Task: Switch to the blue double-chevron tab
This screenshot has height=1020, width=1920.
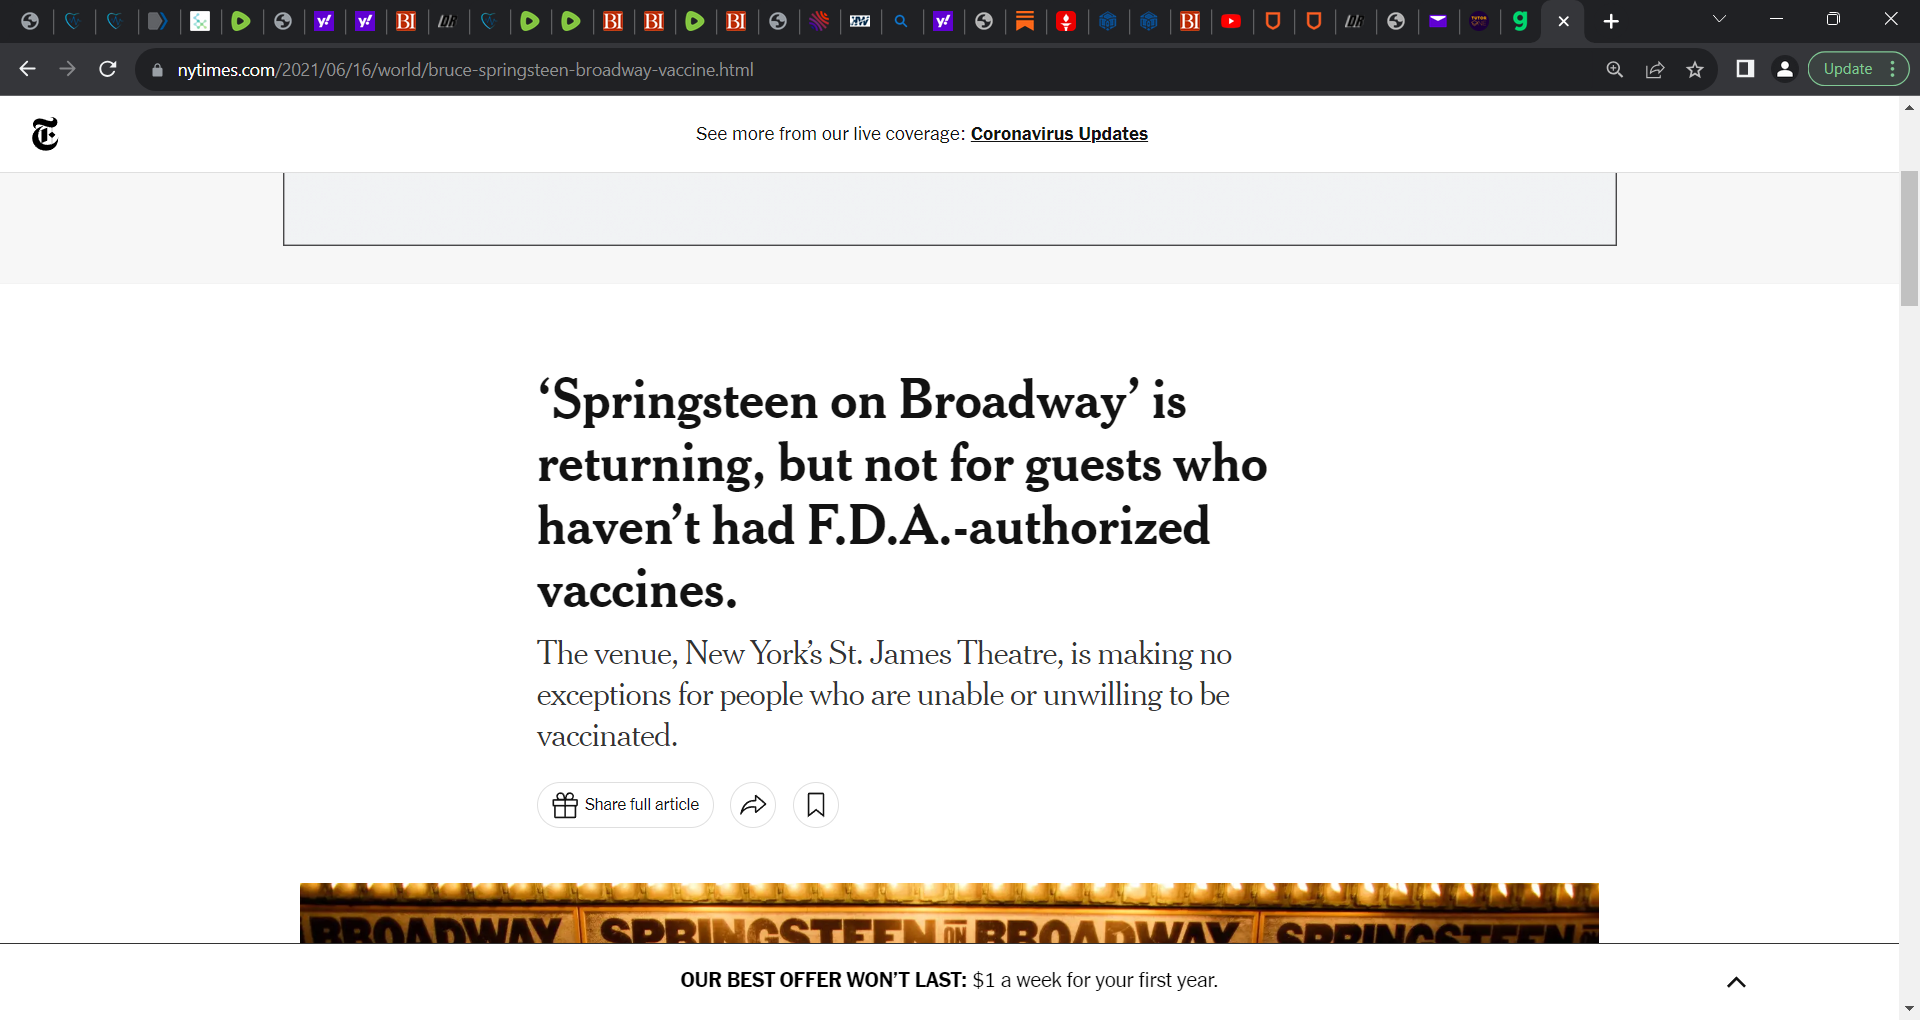Action: (157, 21)
